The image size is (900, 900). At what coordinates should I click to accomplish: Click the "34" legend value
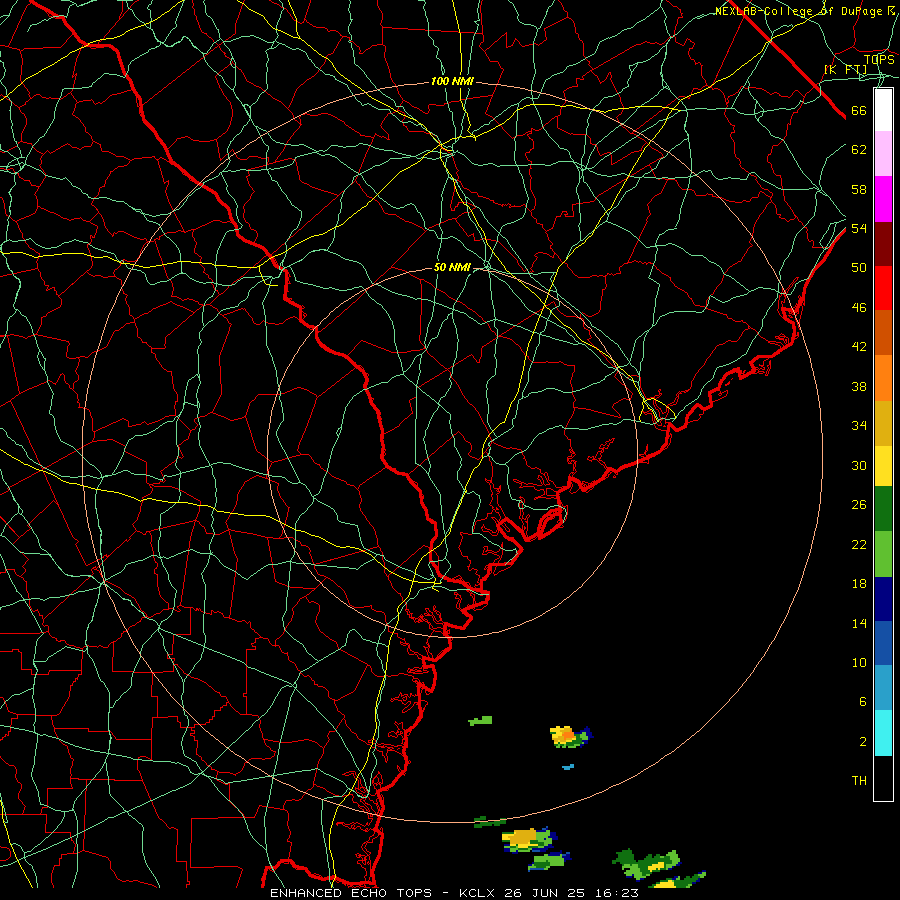coord(859,426)
